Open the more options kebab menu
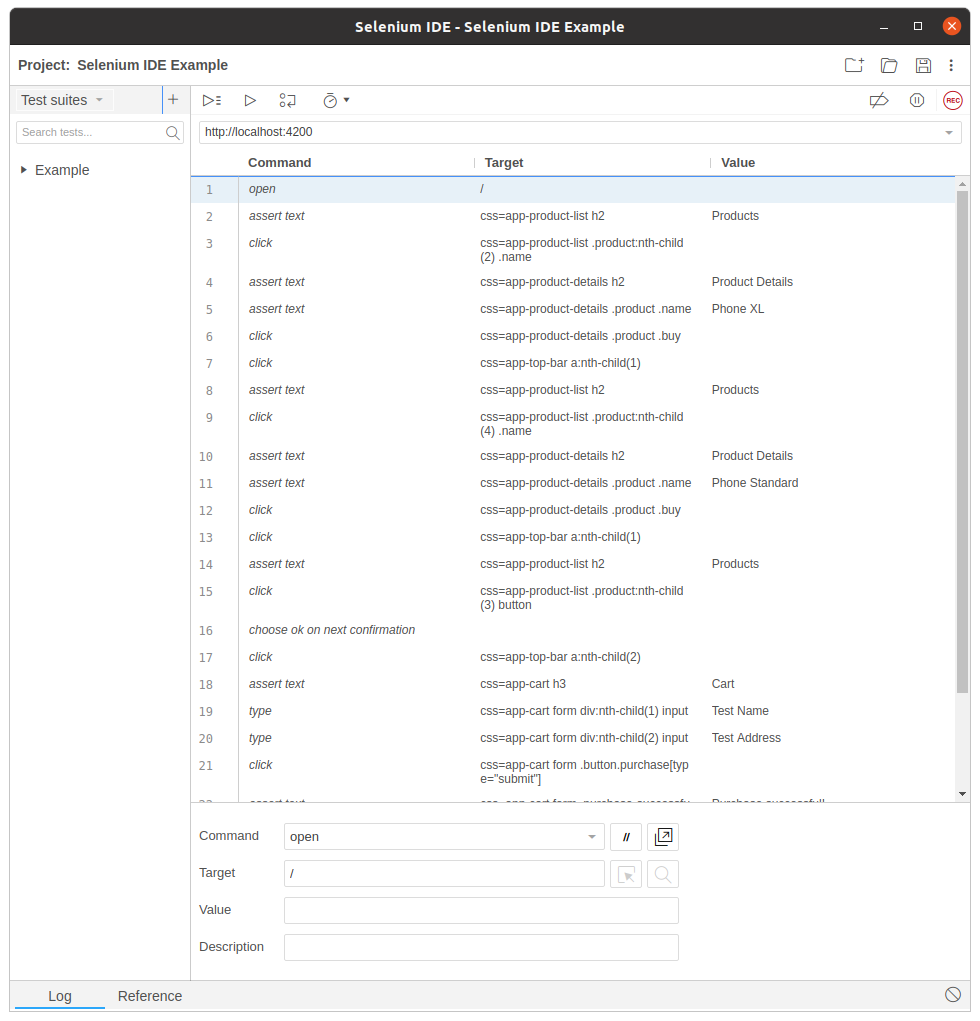This screenshot has width=980, height=1021. [x=951, y=65]
